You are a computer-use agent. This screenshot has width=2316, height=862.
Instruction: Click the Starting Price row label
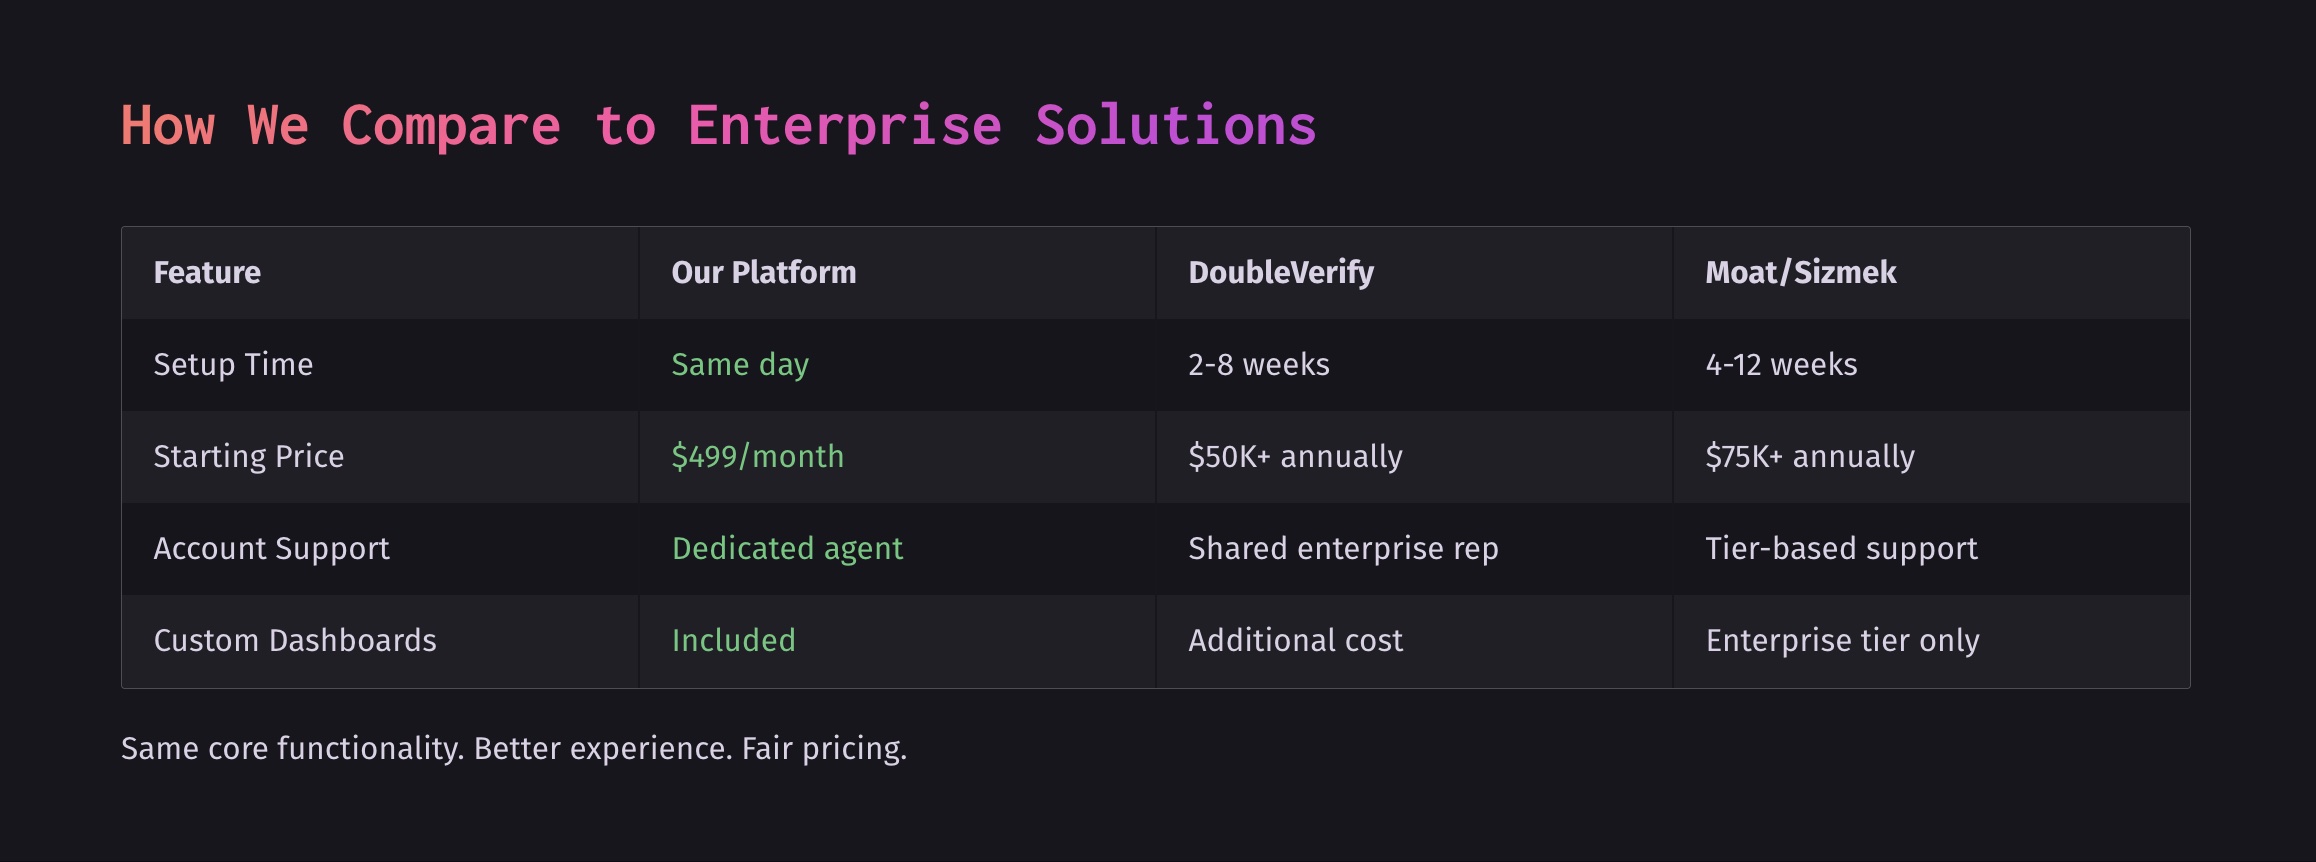click(248, 457)
